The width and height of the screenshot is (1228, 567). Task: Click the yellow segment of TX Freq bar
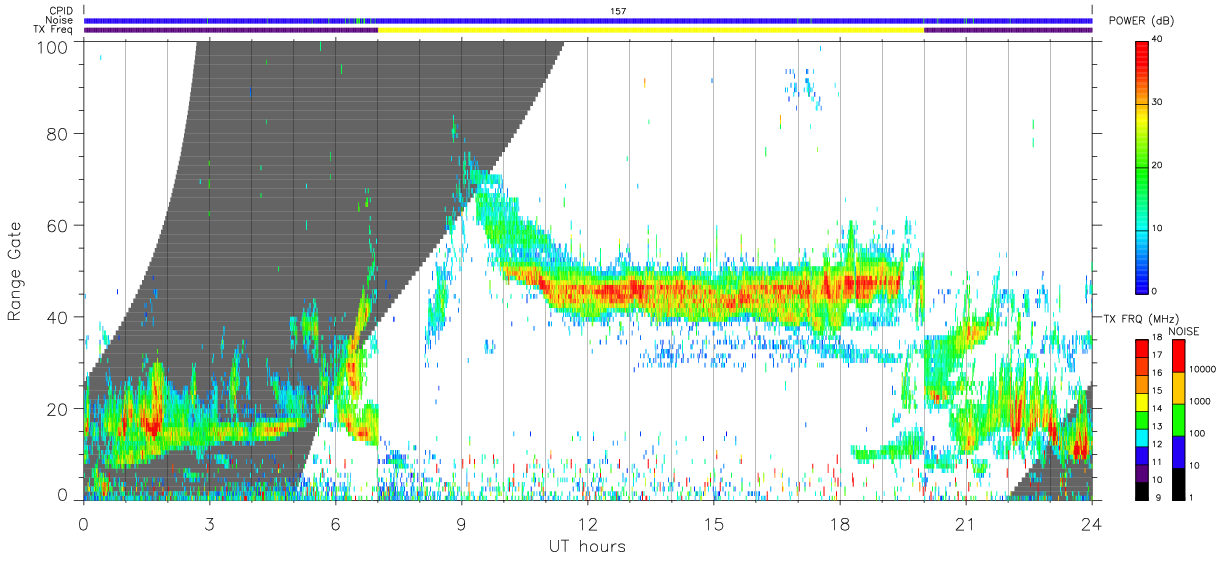click(651, 30)
